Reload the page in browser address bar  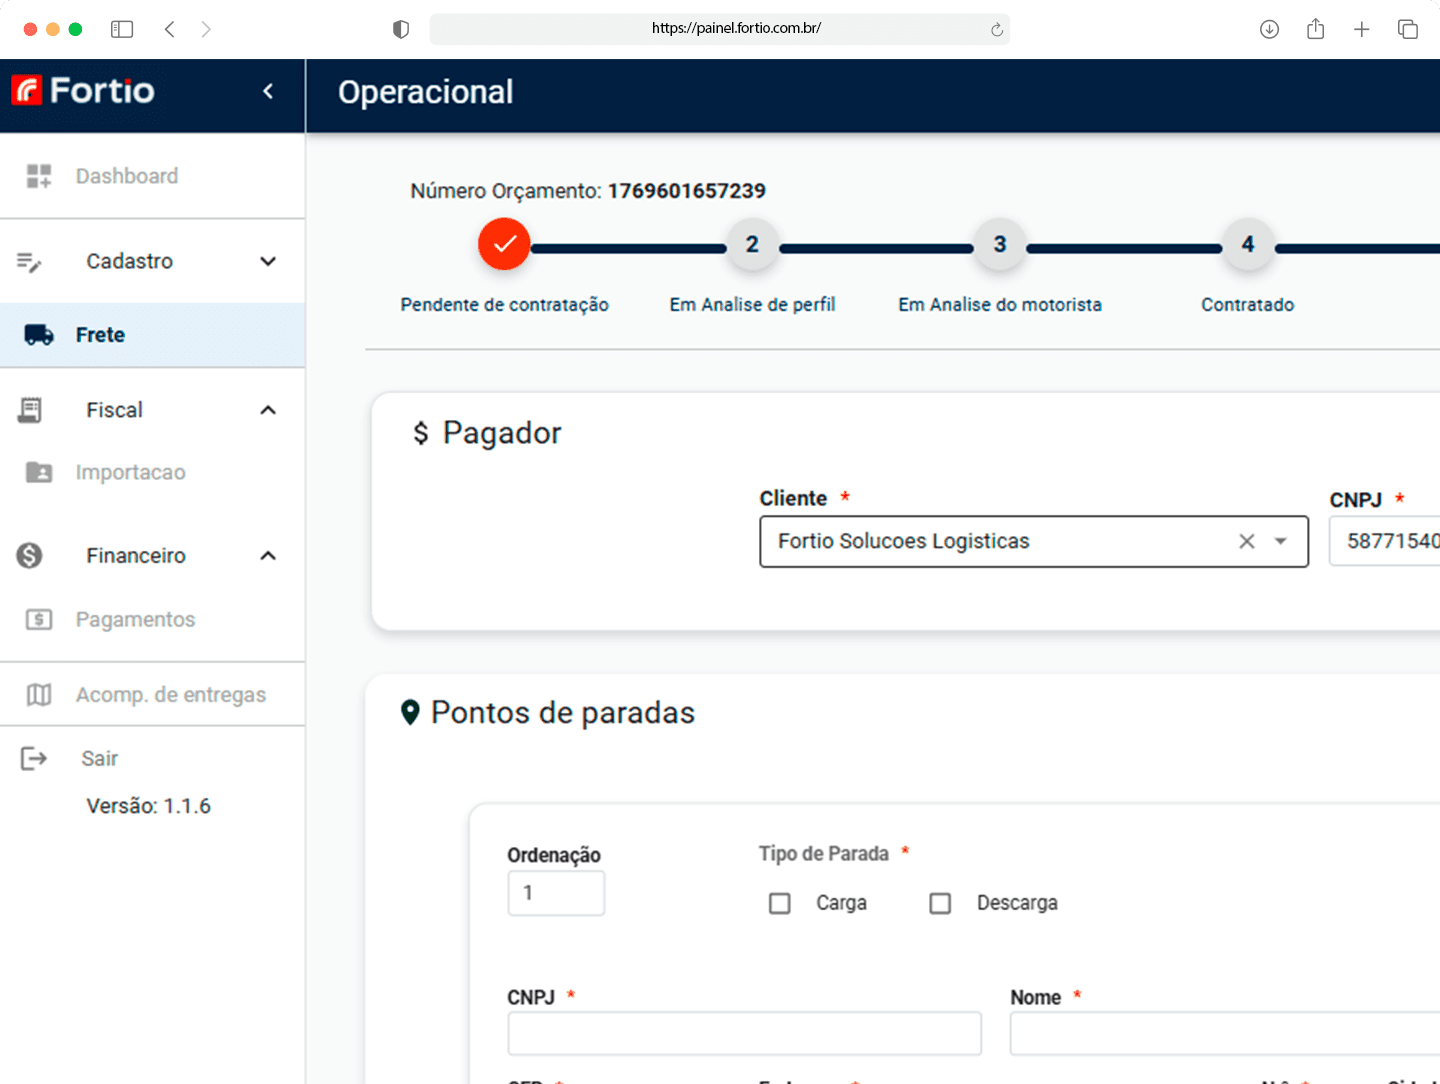pyautogui.click(x=996, y=30)
